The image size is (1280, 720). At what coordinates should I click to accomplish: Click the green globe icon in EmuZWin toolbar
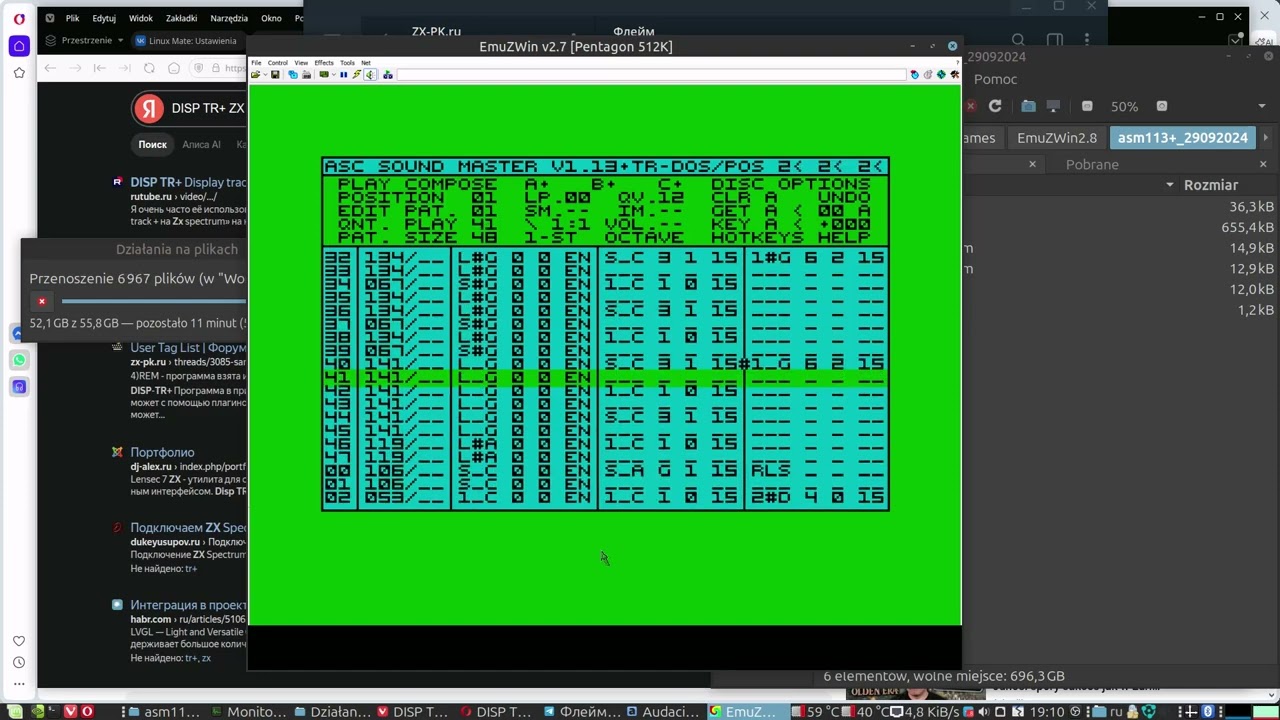941,75
